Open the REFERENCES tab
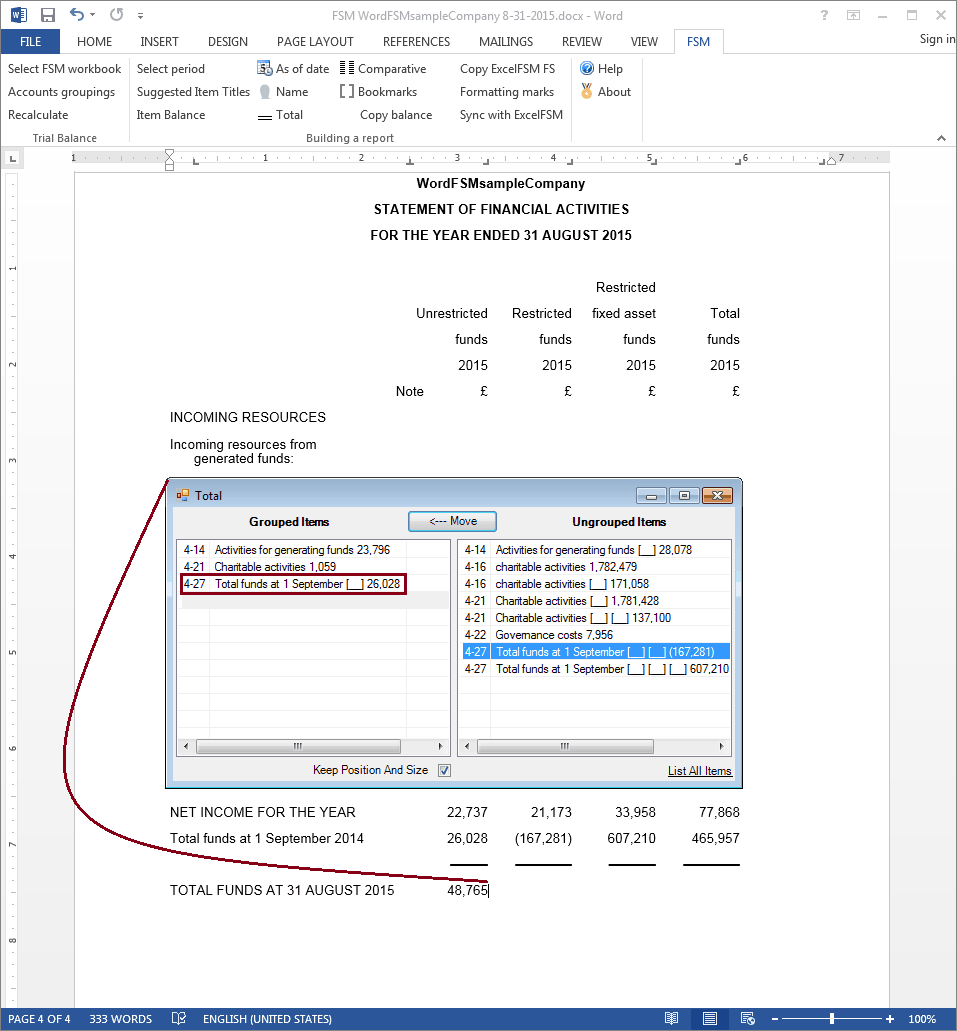This screenshot has height=1031, width=957. [x=416, y=41]
